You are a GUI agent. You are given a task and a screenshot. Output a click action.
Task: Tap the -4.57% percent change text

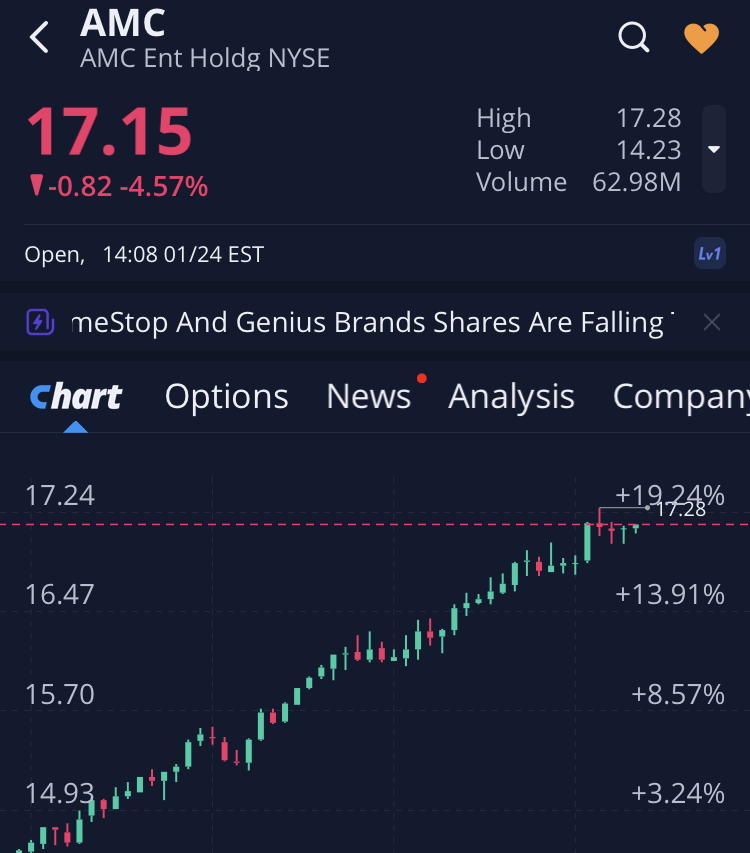(x=163, y=186)
